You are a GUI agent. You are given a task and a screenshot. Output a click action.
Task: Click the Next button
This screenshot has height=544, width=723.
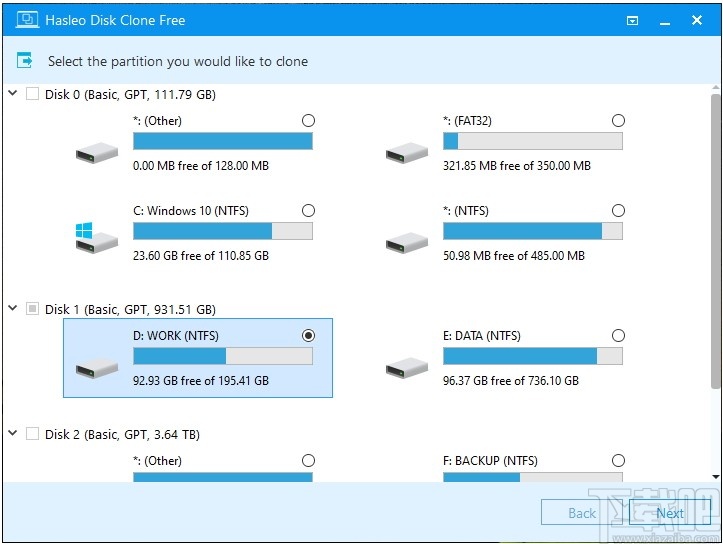pos(669,513)
